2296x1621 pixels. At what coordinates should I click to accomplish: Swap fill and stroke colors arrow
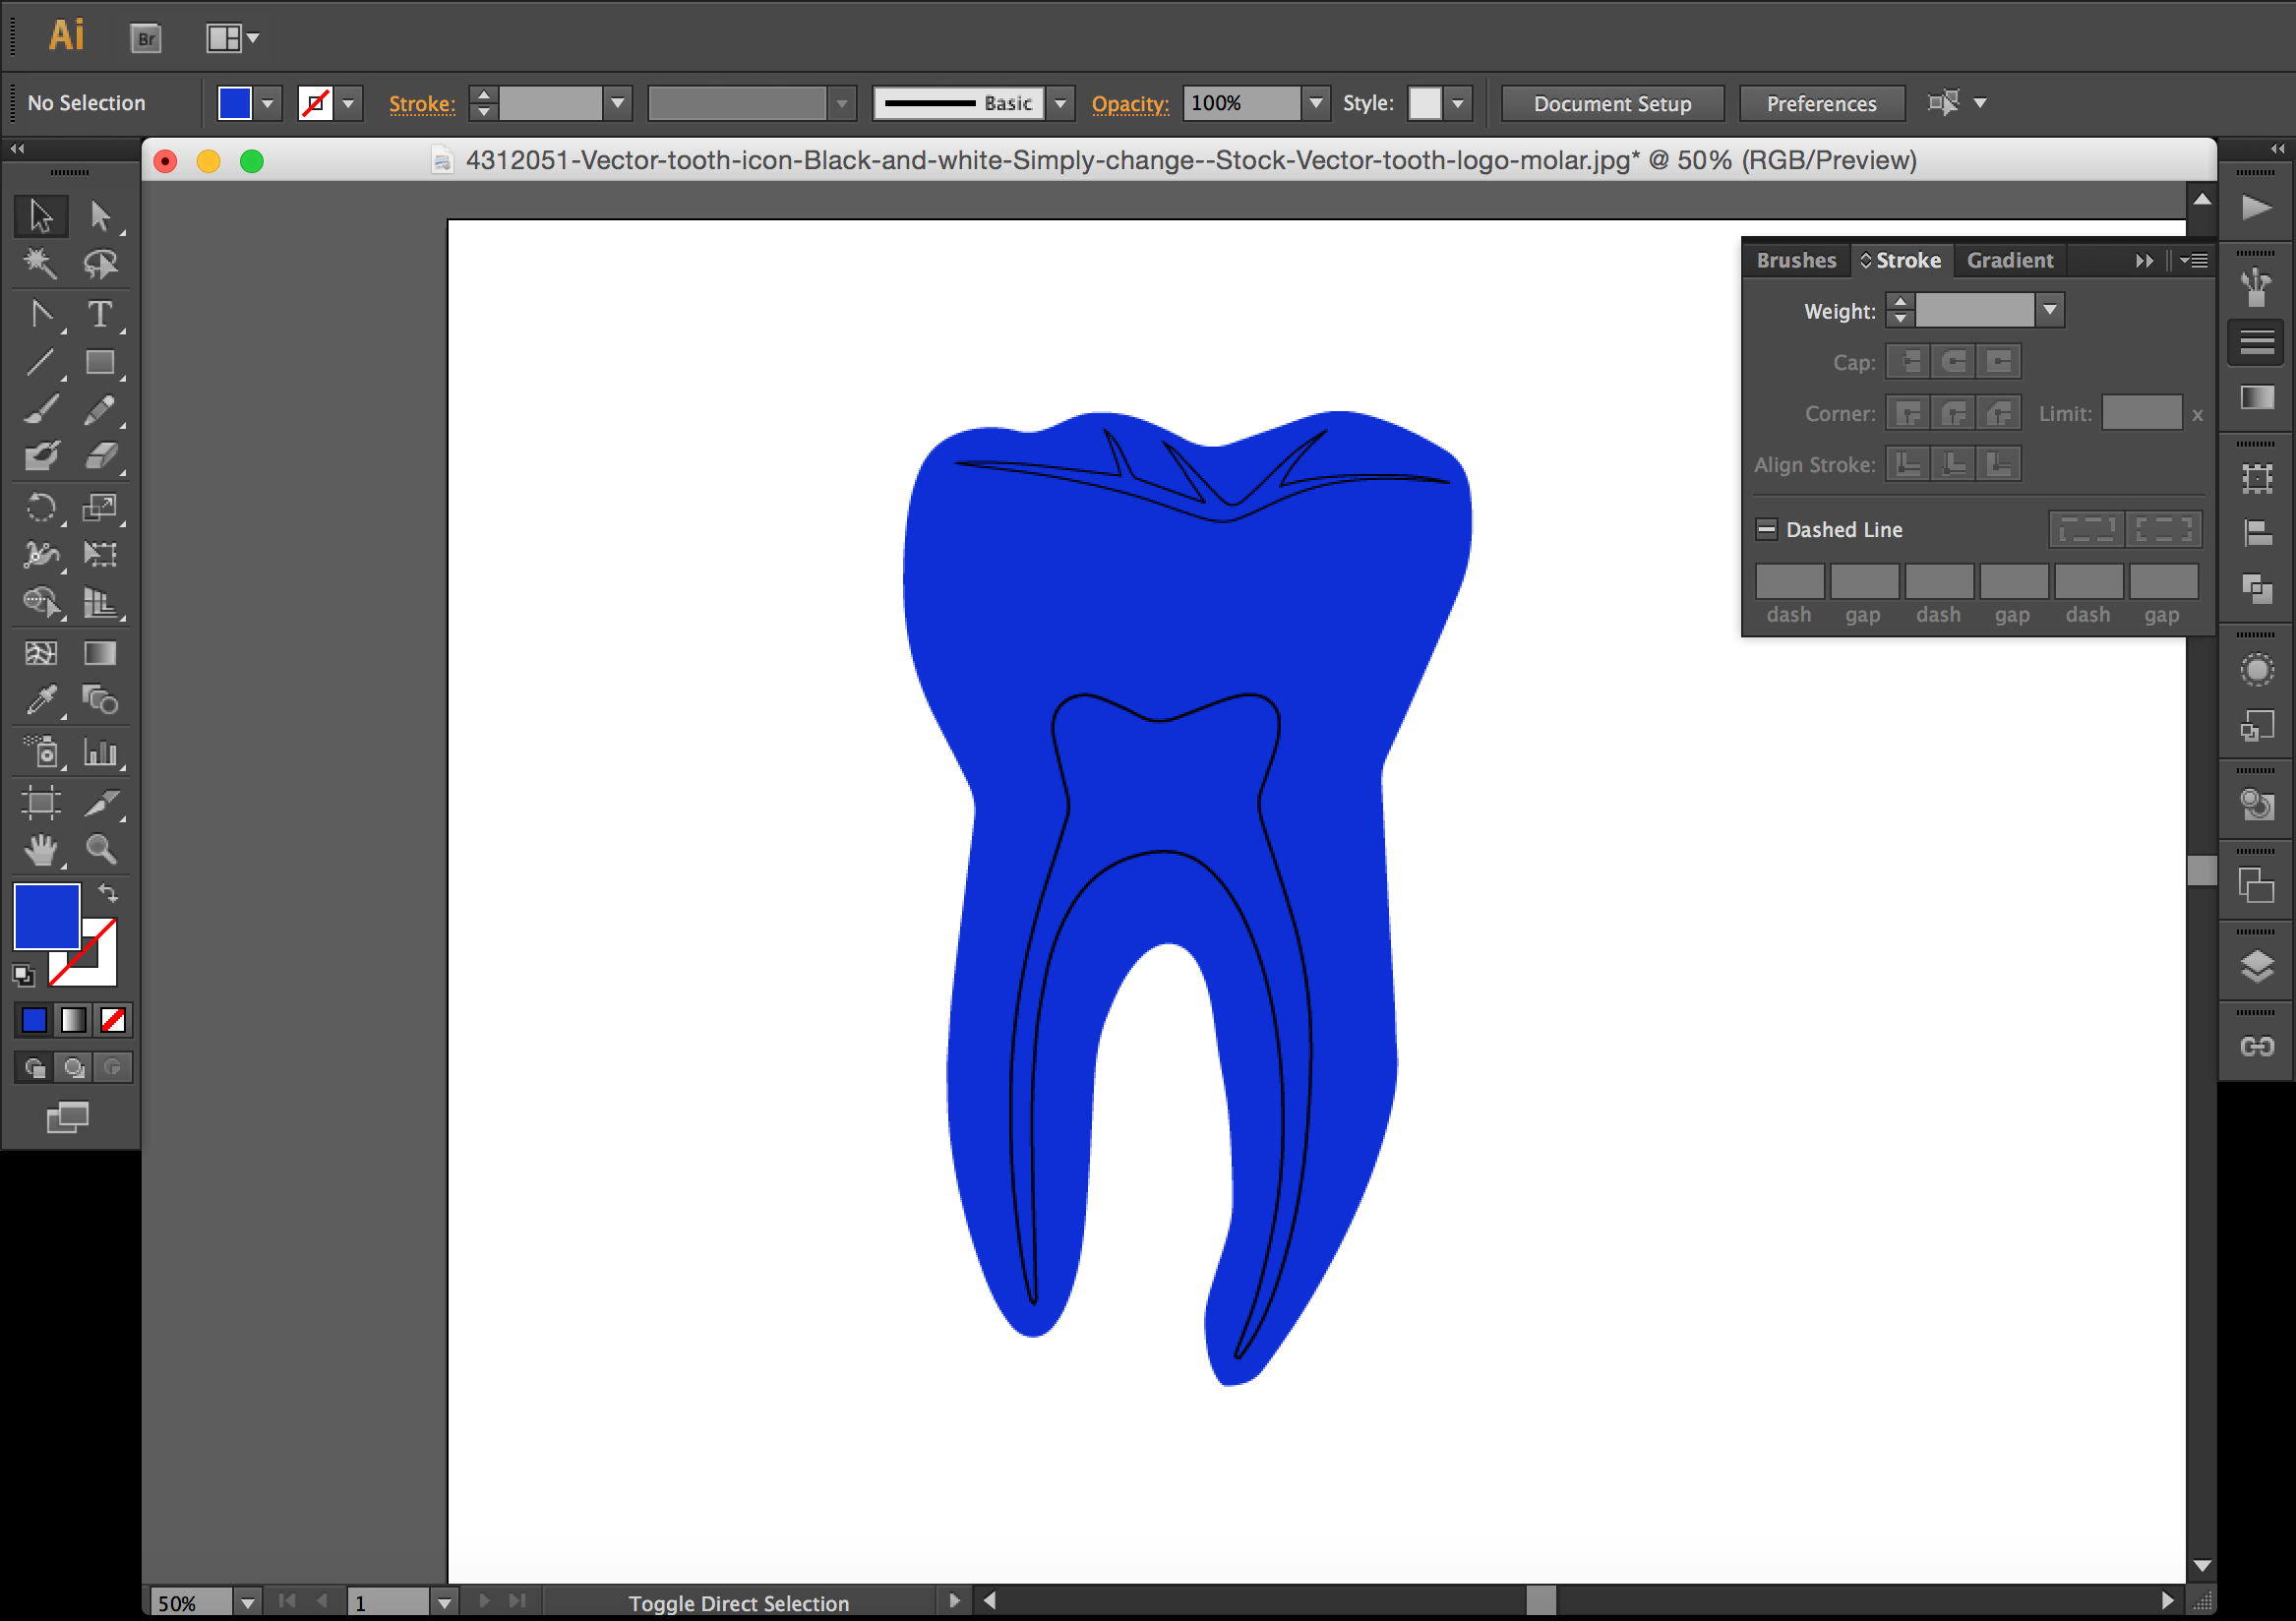click(108, 892)
